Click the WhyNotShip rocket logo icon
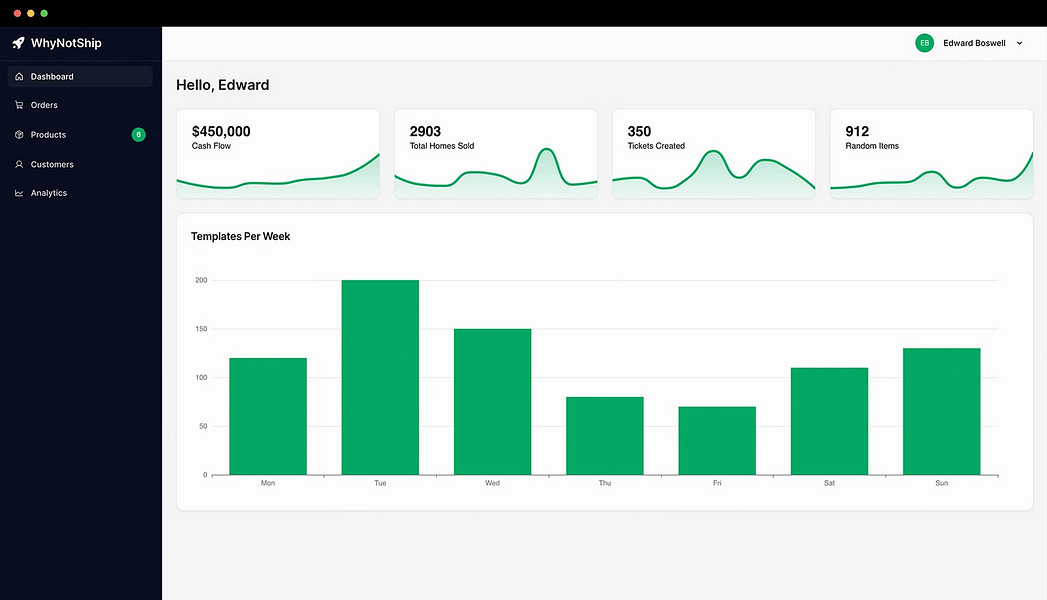The image size is (1047, 600). coord(18,43)
